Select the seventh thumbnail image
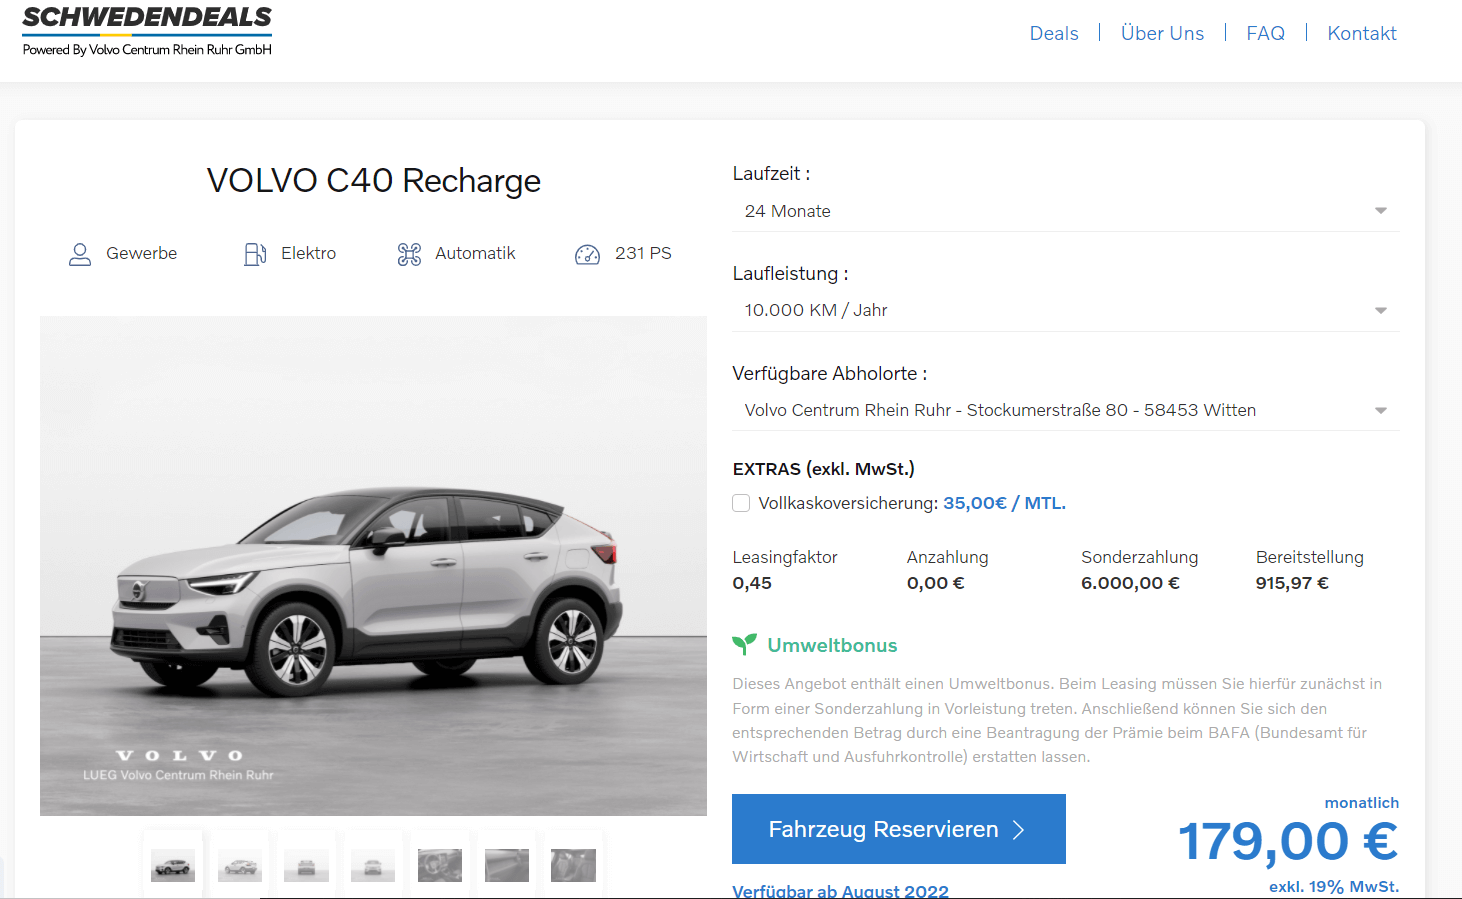This screenshot has width=1462, height=899. (x=573, y=865)
